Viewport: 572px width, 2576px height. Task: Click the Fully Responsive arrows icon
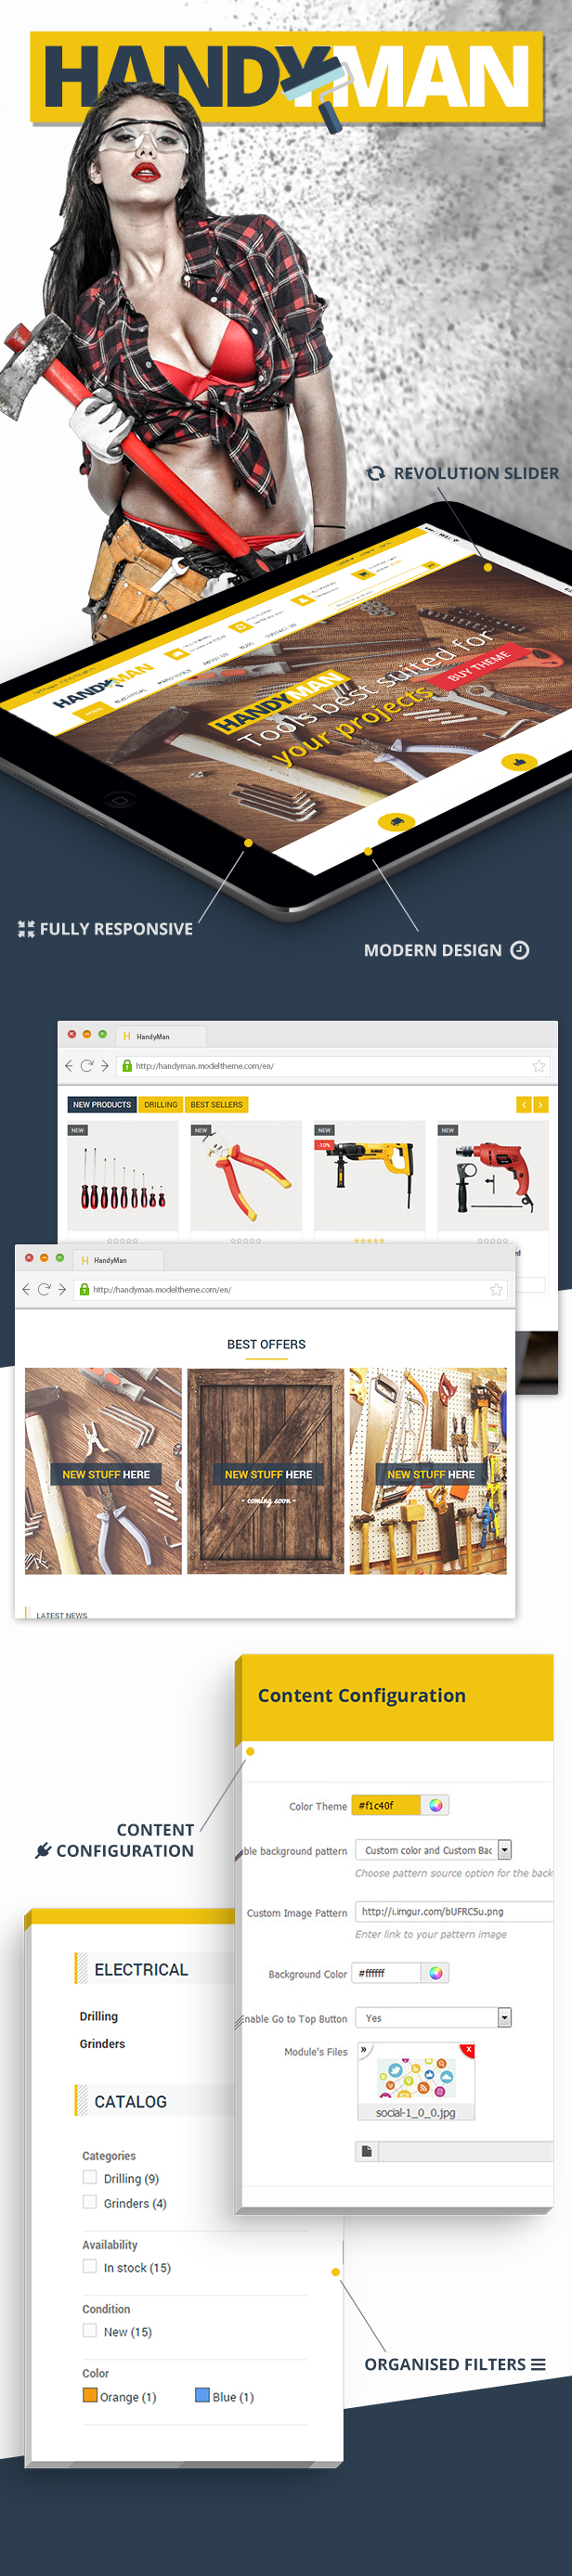(26, 929)
